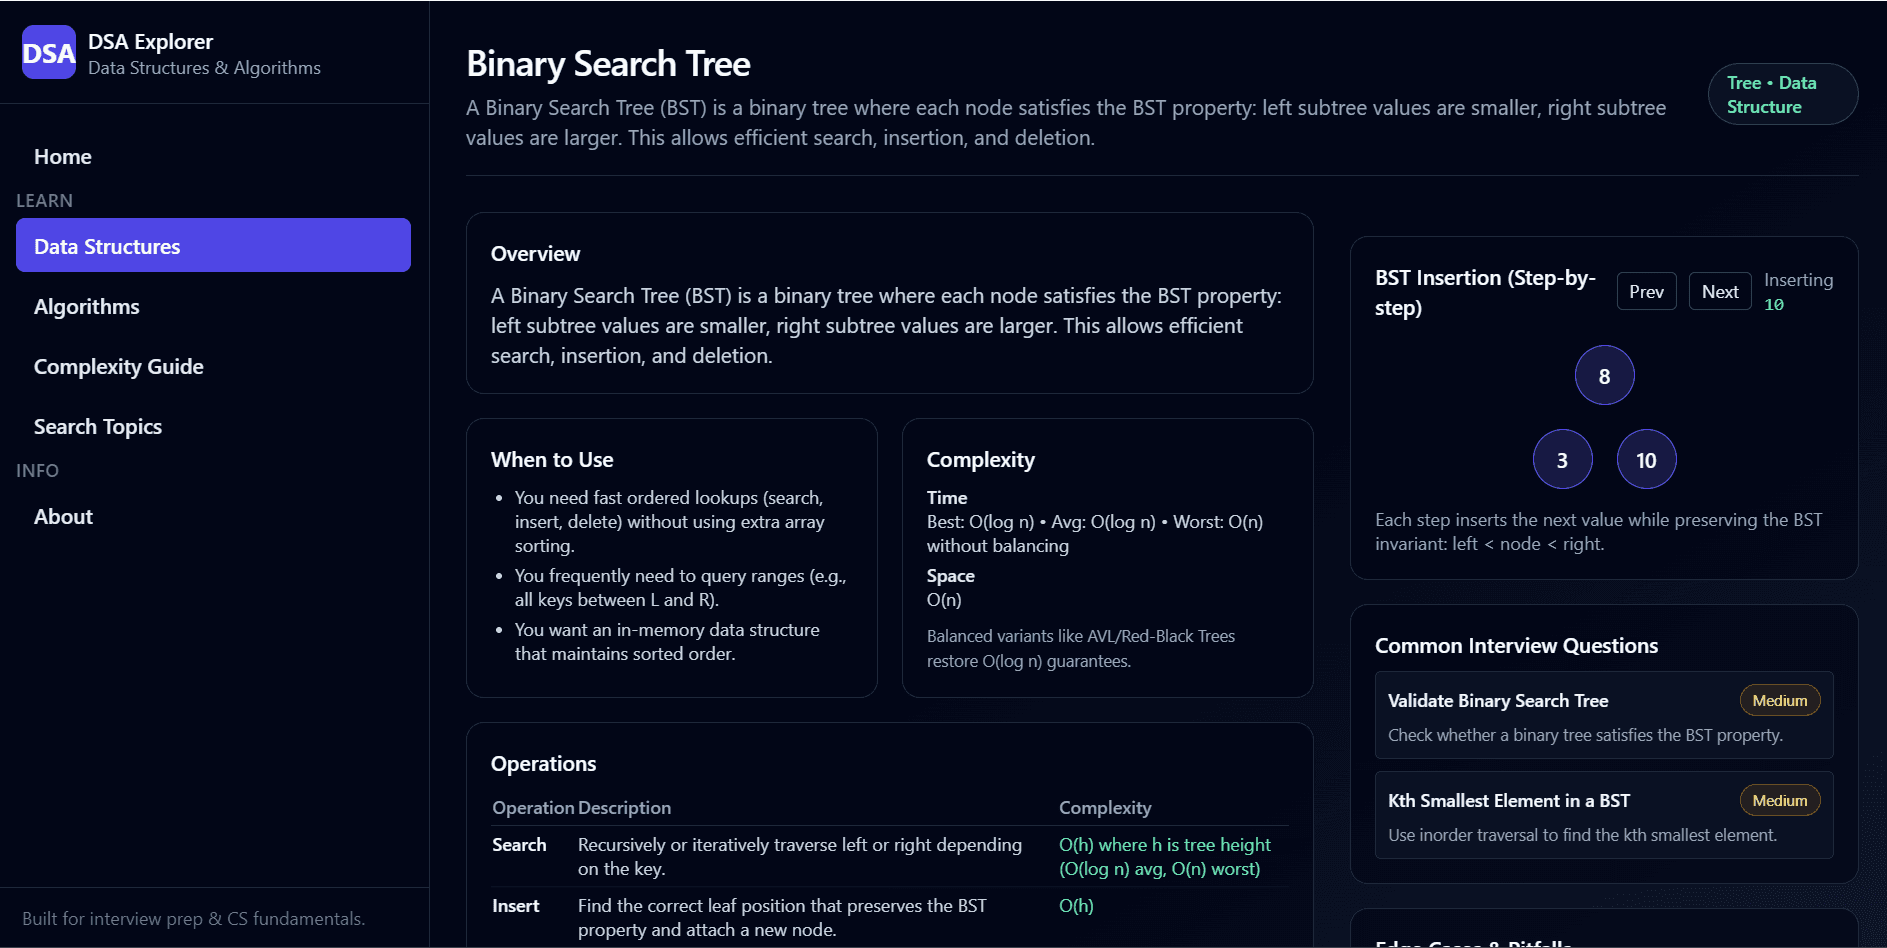Navigate to the About page
Screen dimensions: 1887x948
63,517
